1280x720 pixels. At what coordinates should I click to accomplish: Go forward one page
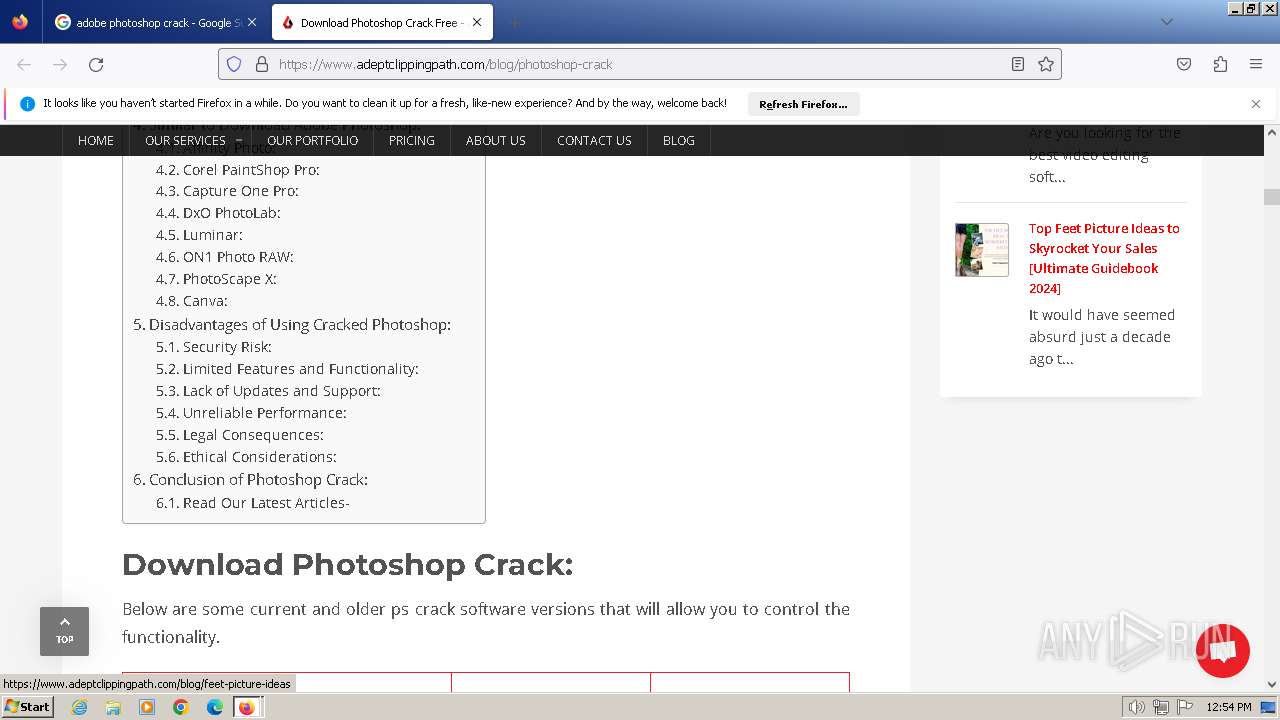pos(60,64)
